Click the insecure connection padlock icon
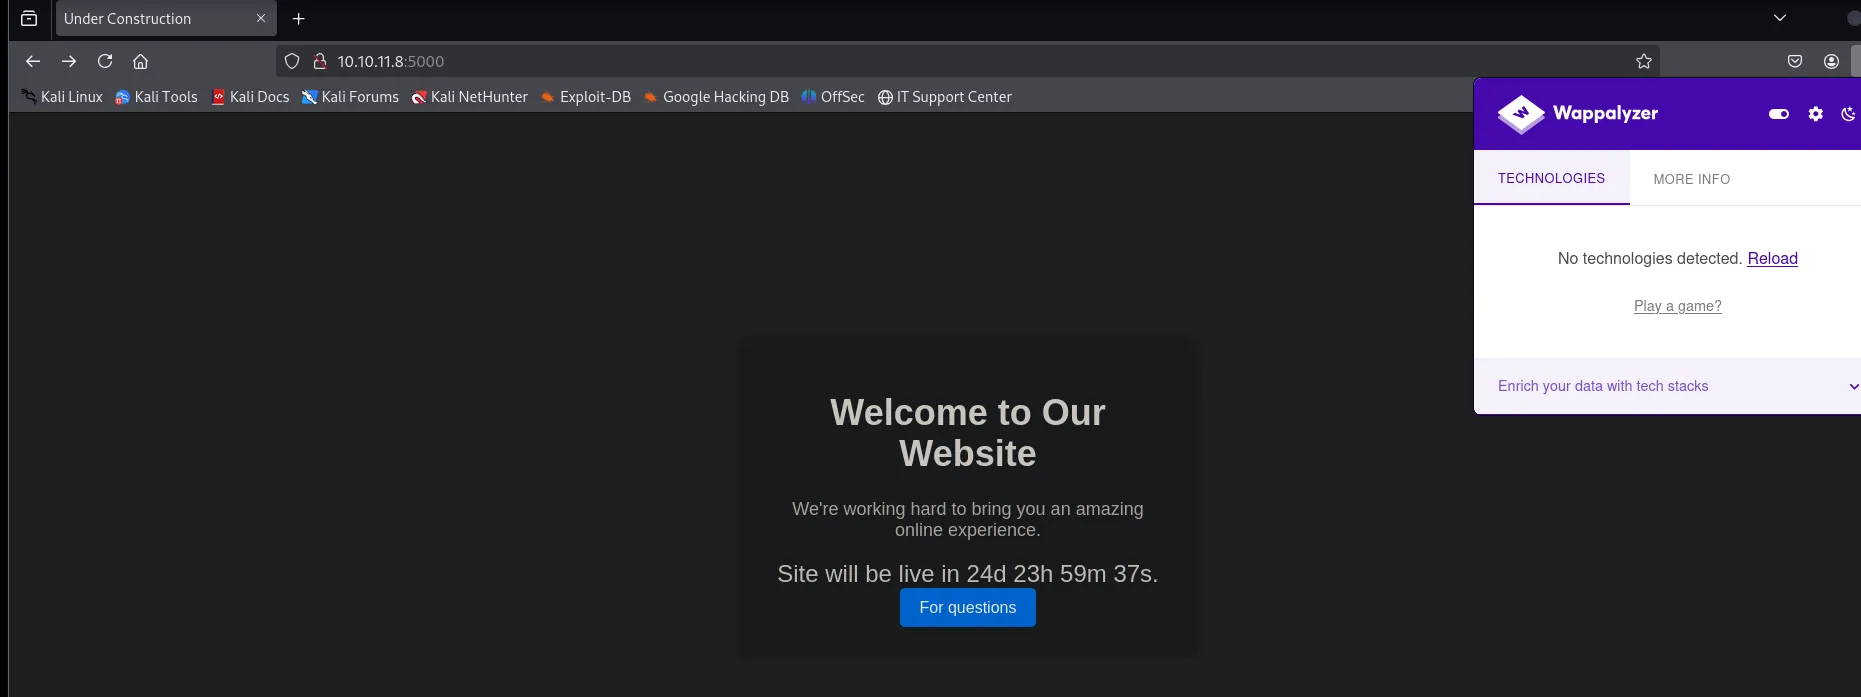The image size is (1861, 697). 320,61
